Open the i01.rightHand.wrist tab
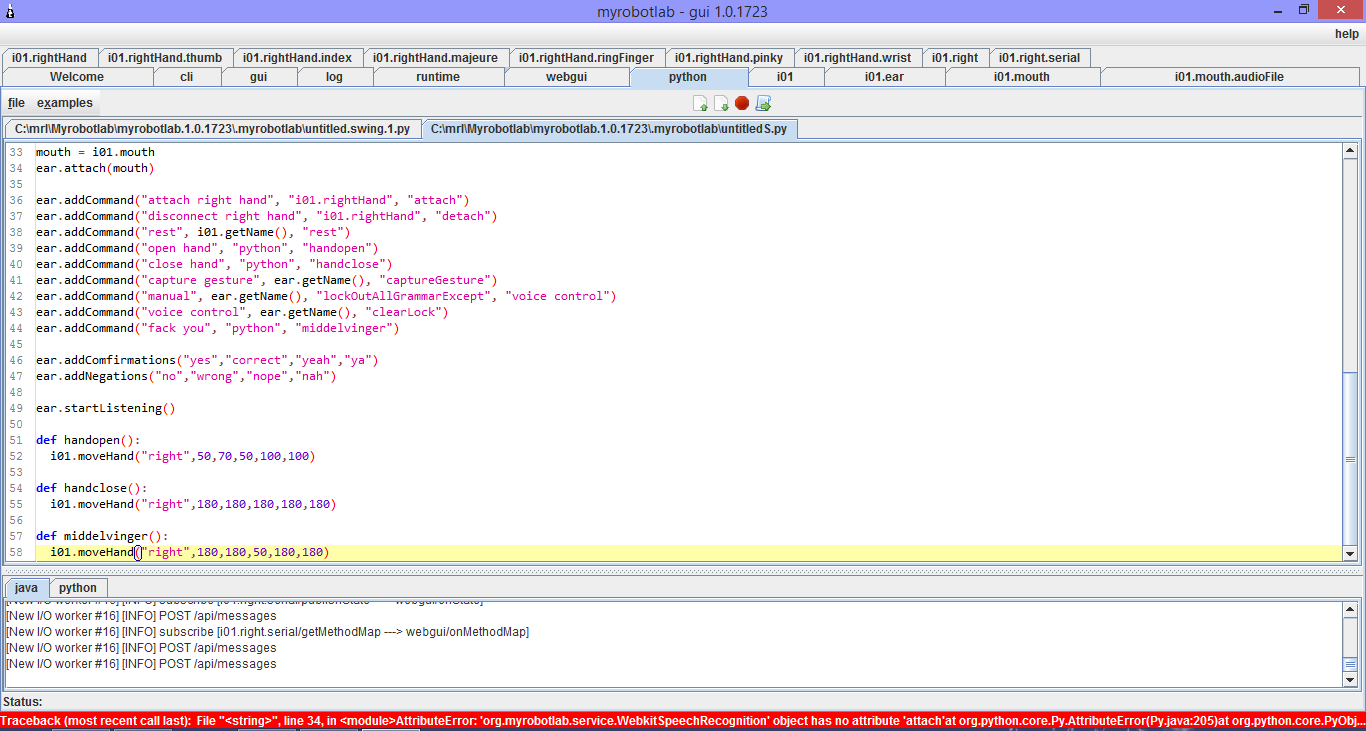 tap(857, 58)
